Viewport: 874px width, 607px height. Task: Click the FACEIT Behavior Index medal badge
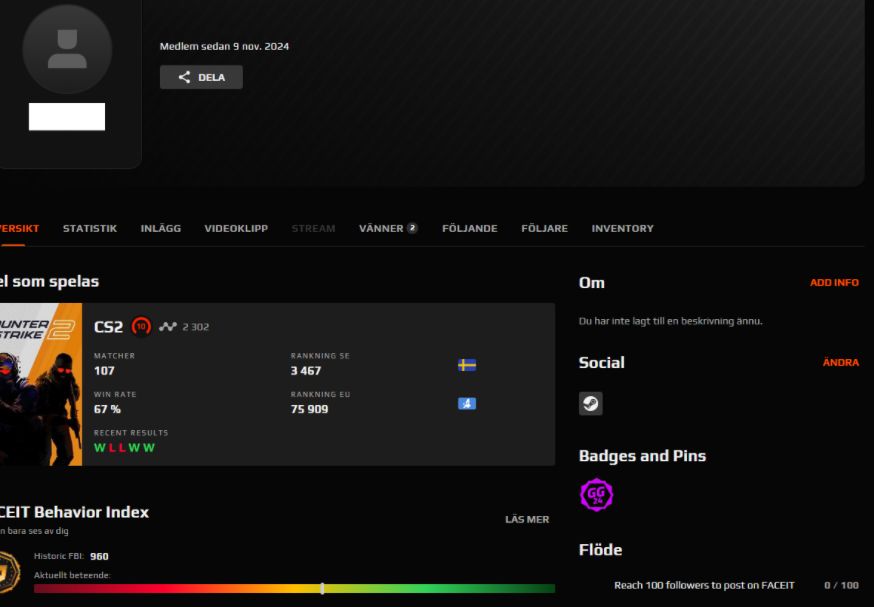pos(9,572)
